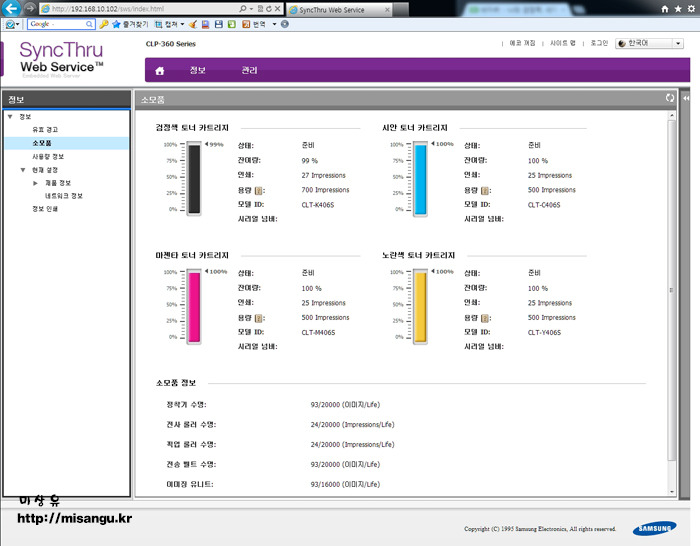Collapse panel with double-arrow icon at right

pyautogui.click(x=686, y=98)
